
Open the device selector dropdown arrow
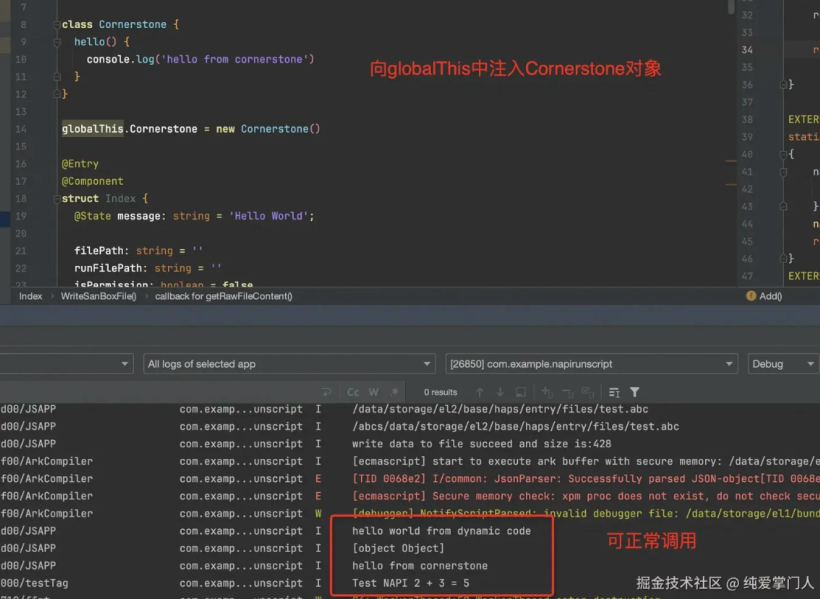tap(124, 364)
